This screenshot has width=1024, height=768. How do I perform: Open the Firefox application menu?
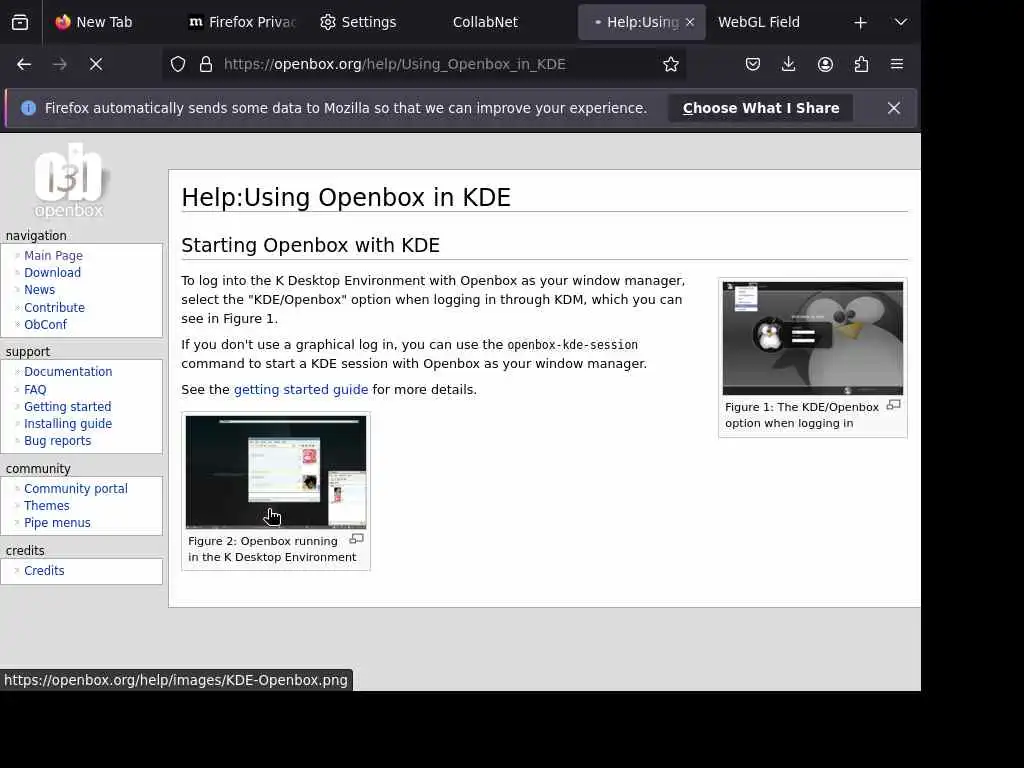click(x=897, y=64)
